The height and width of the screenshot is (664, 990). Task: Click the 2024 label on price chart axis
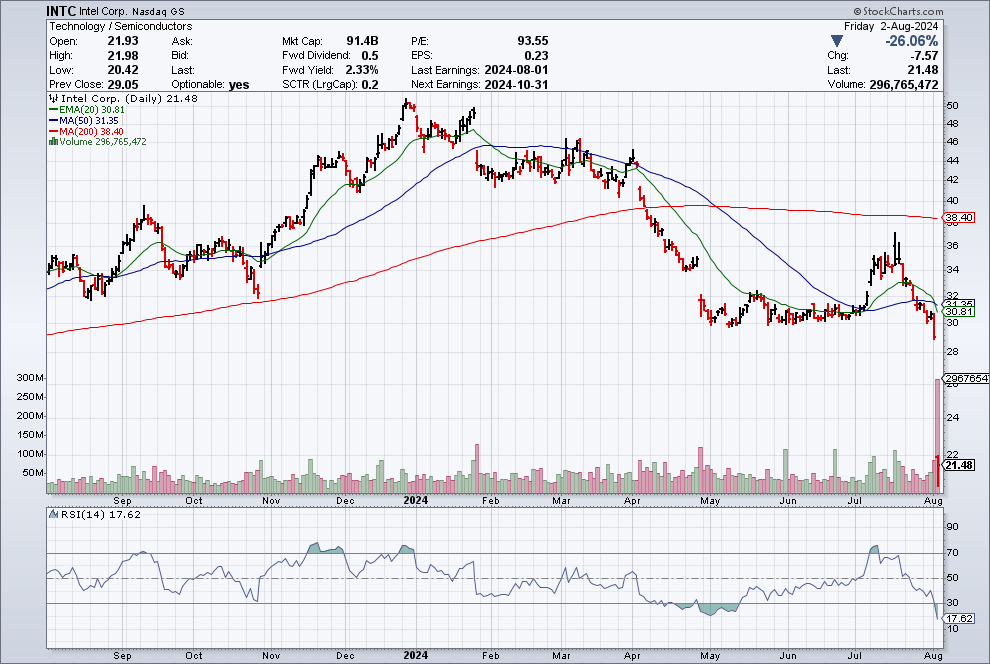point(415,500)
